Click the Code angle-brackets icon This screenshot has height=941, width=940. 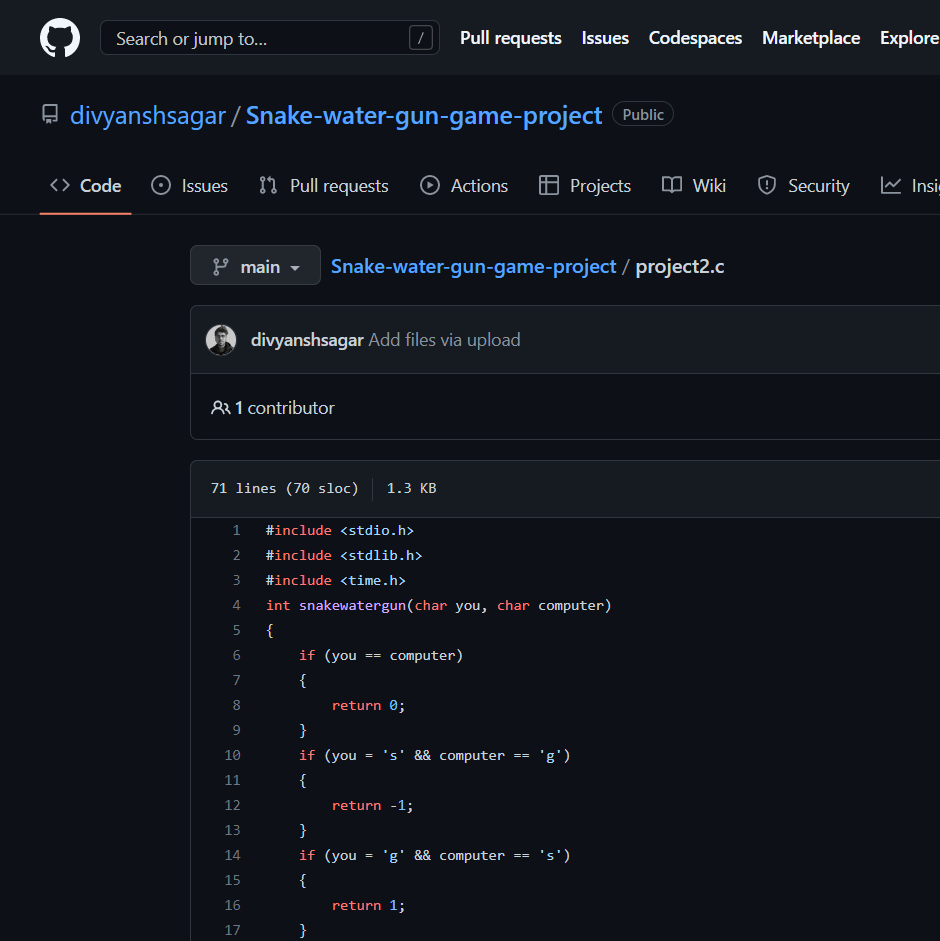click(60, 185)
